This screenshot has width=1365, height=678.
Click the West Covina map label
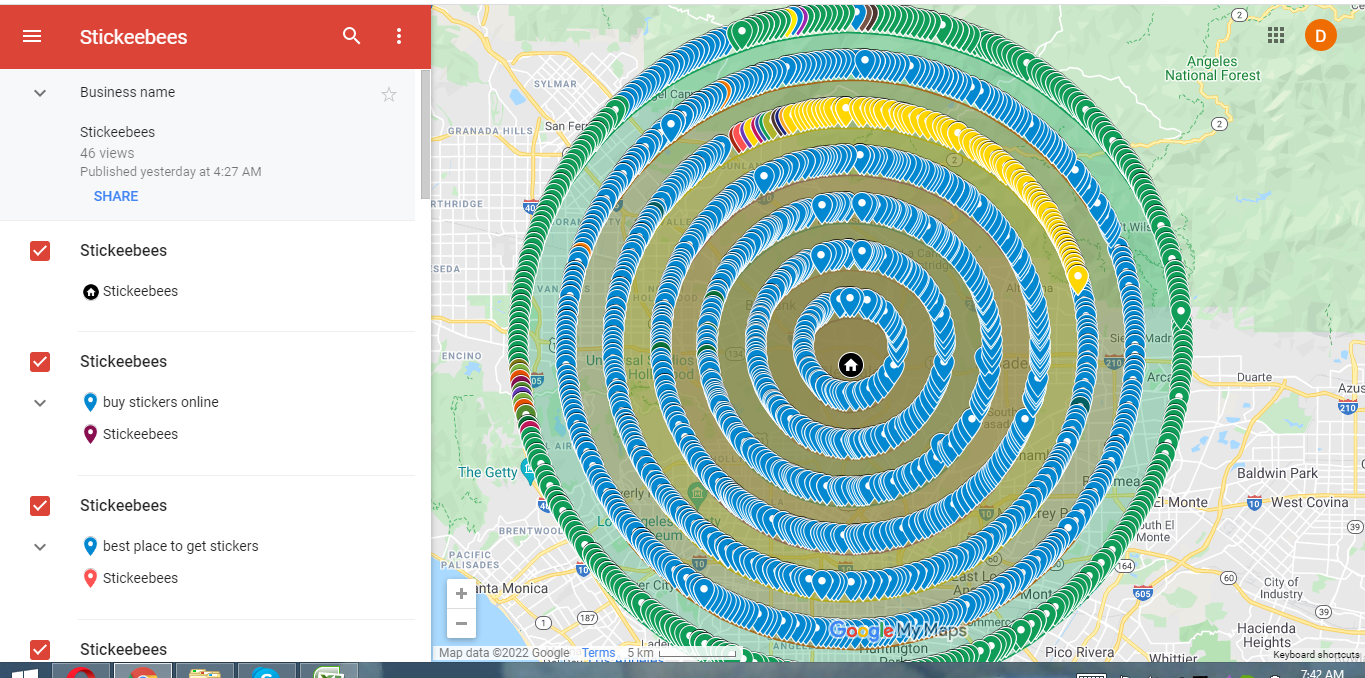coord(1310,502)
